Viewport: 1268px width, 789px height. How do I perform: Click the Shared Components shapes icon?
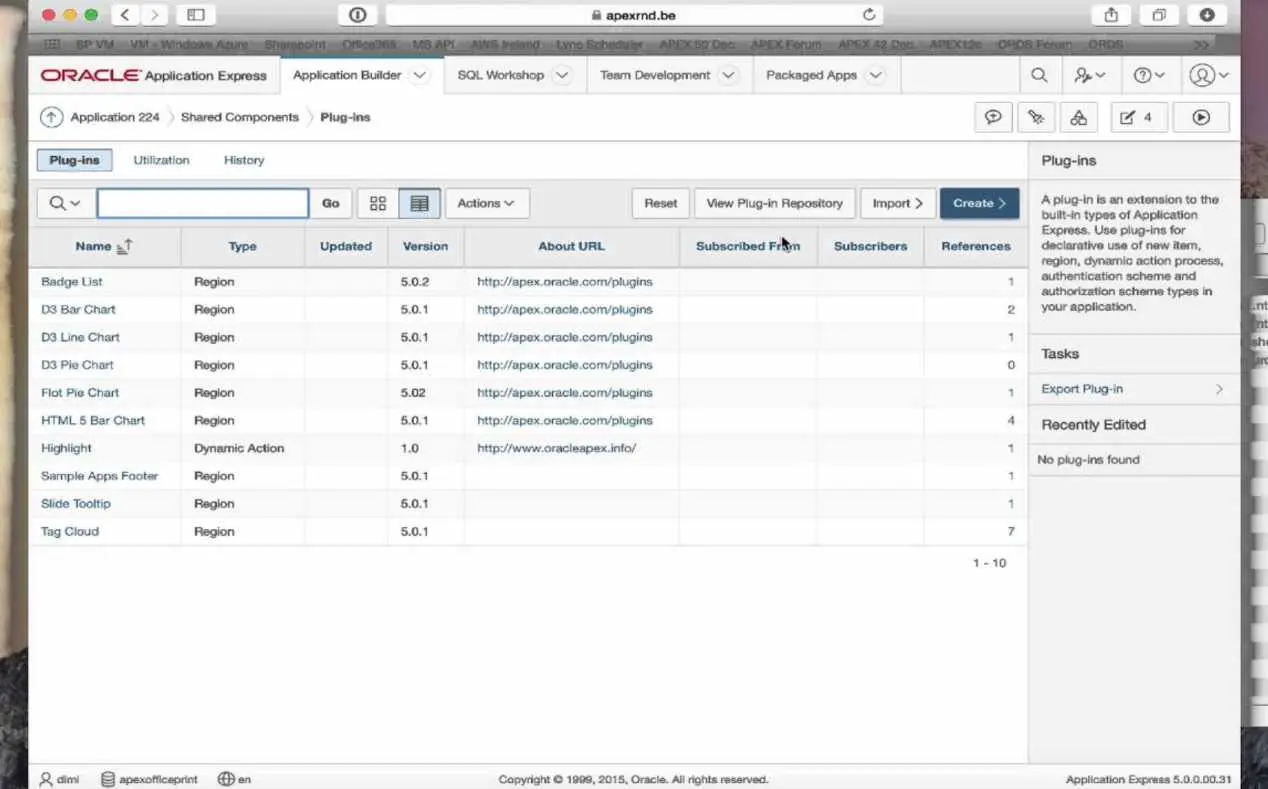[1078, 117]
